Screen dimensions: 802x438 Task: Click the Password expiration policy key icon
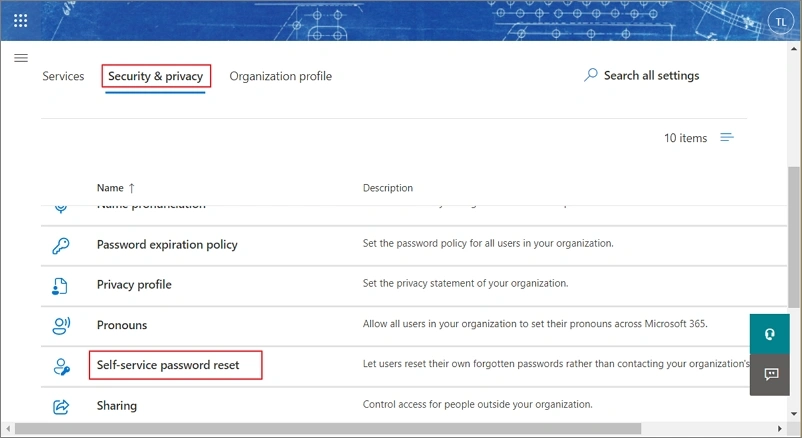click(x=61, y=246)
